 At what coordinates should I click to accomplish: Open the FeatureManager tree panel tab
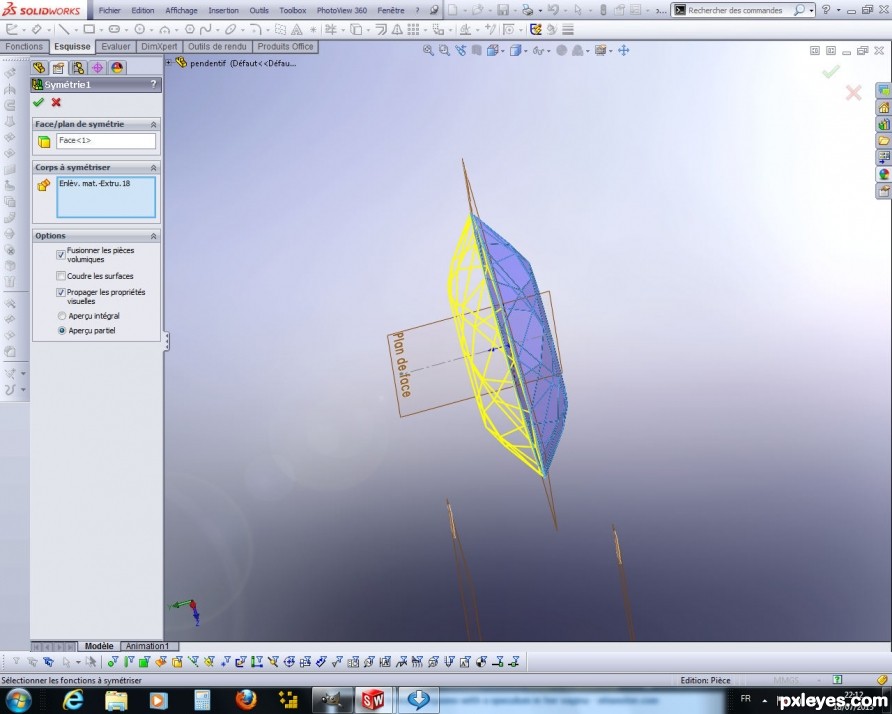(39, 68)
